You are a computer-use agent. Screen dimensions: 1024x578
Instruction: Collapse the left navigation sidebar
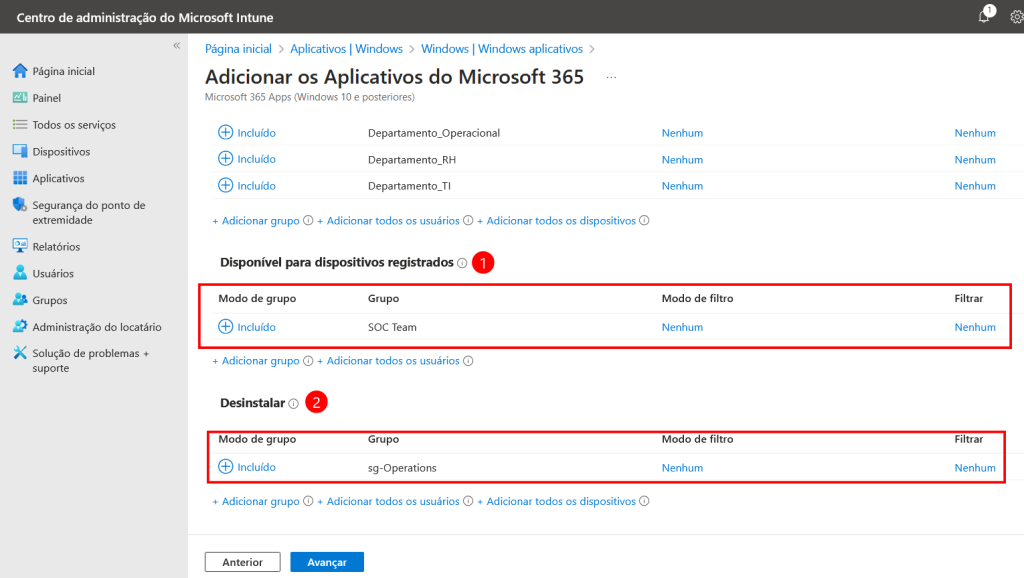[176, 46]
